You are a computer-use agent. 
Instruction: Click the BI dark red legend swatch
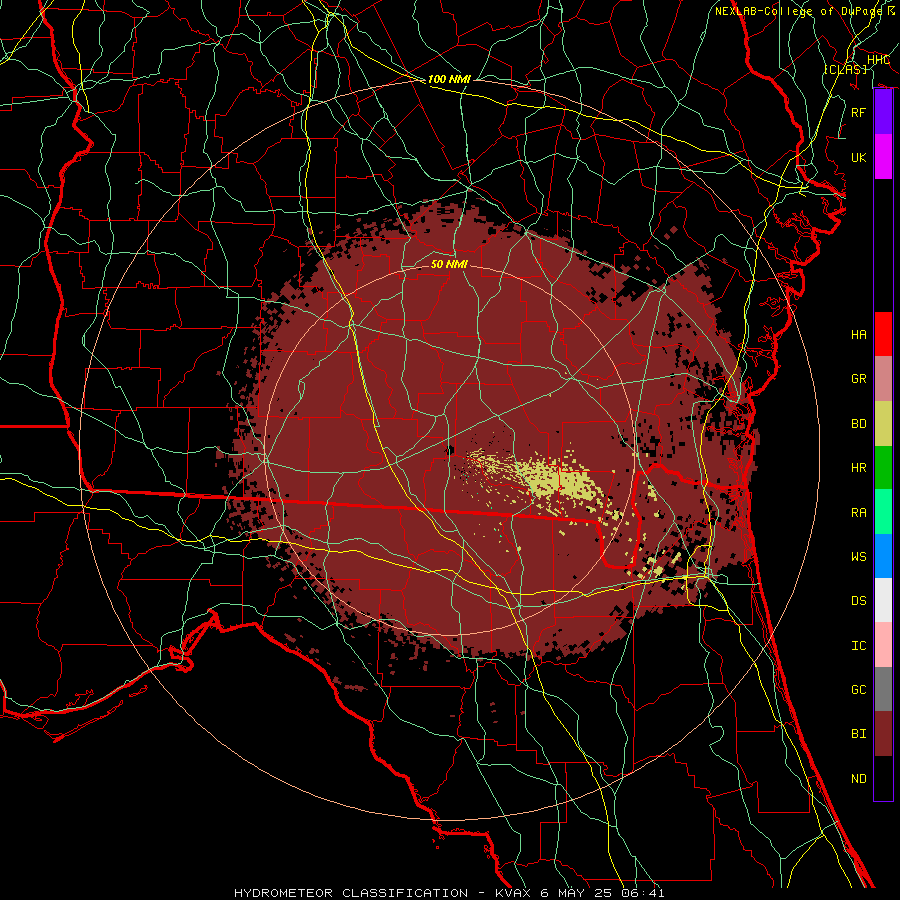(883, 734)
